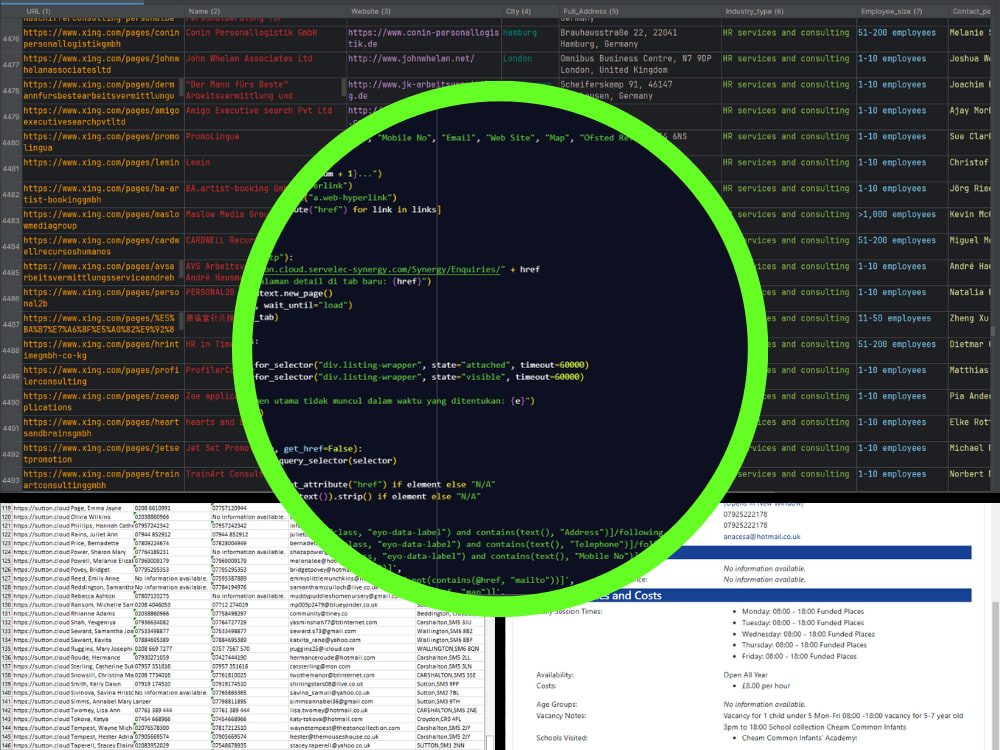Click the contact cell Natalia
Image resolution: width=1000 pixels, height=750 pixels.
[970, 293]
